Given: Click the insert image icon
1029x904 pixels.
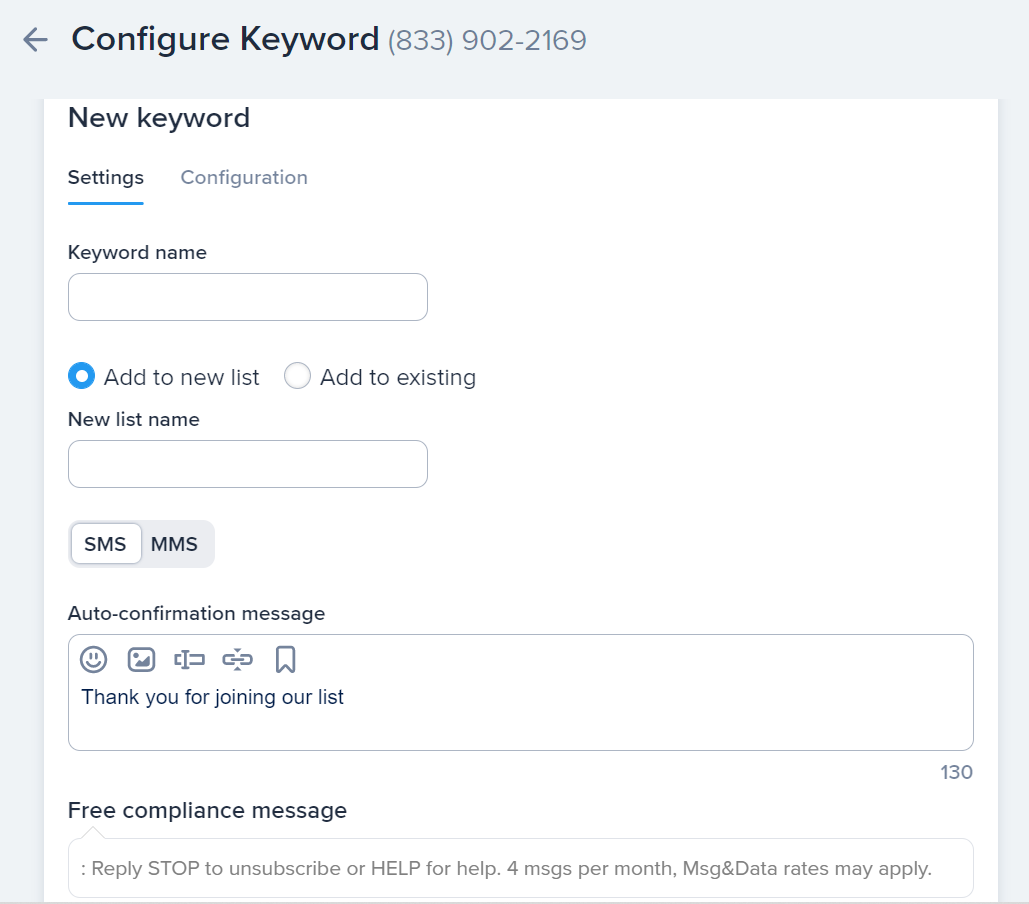Looking at the screenshot, I should point(141,659).
